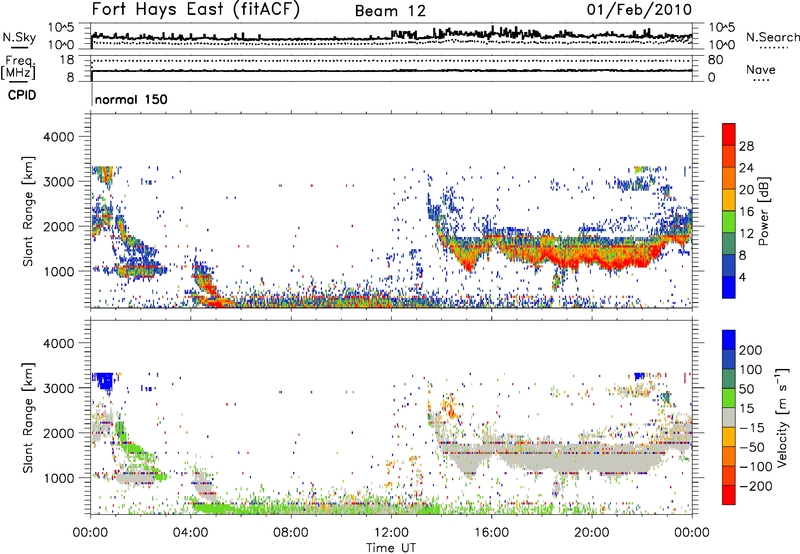Screen dimensions: 800x554
Task: Click the 80 Nave axis tick label
Action: point(715,60)
